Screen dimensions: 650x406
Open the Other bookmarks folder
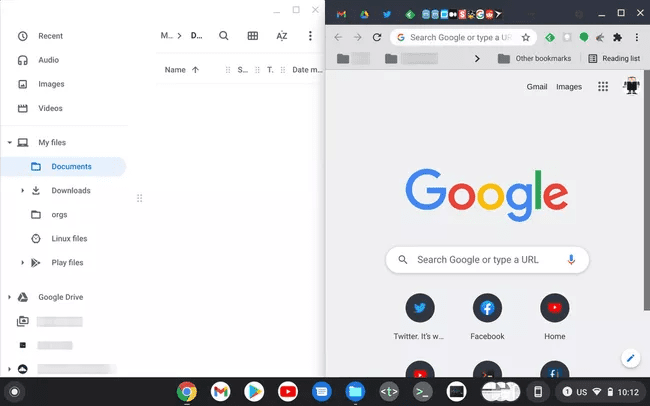pyautogui.click(x=534, y=58)
